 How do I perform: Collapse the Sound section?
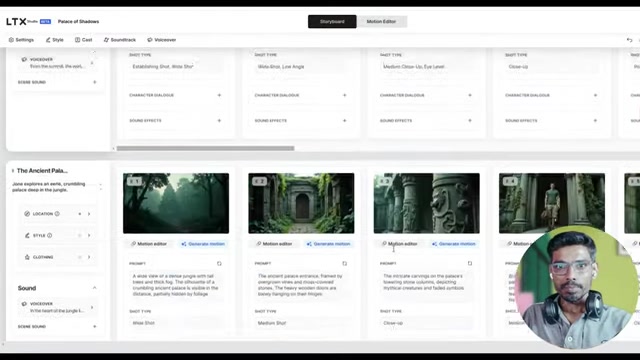coord(94,288)
